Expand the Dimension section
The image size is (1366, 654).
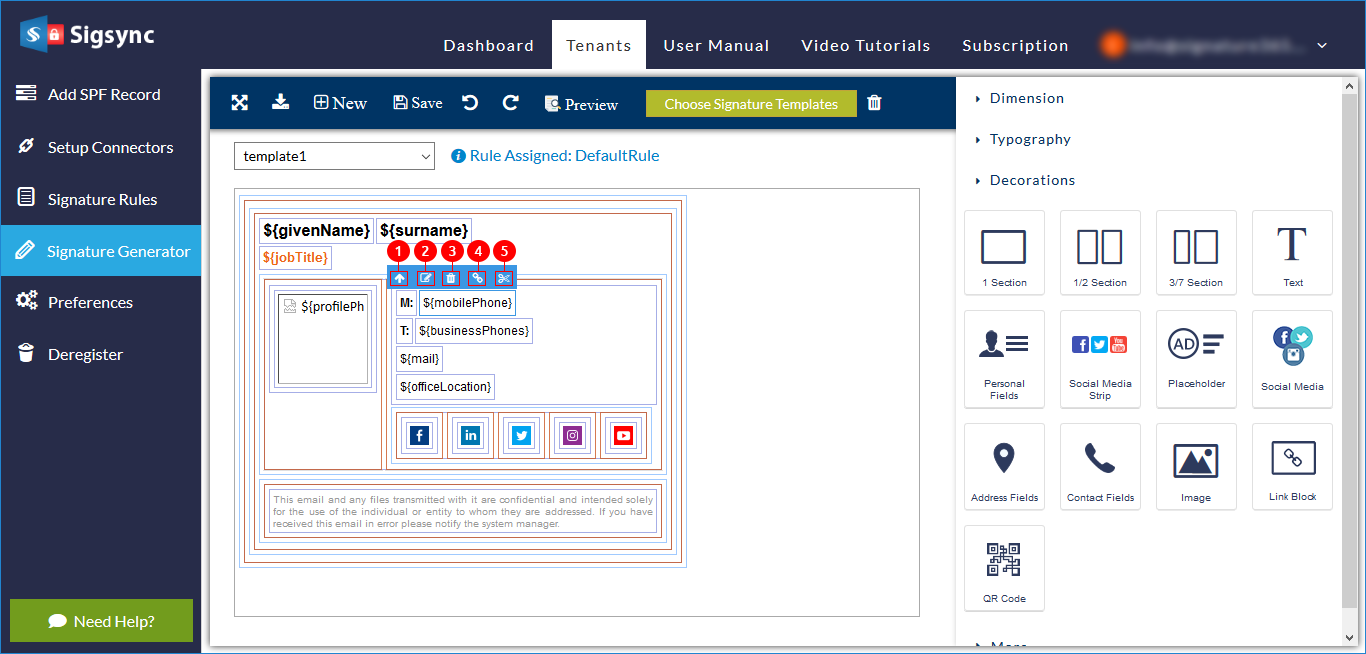pos(1026,98)
